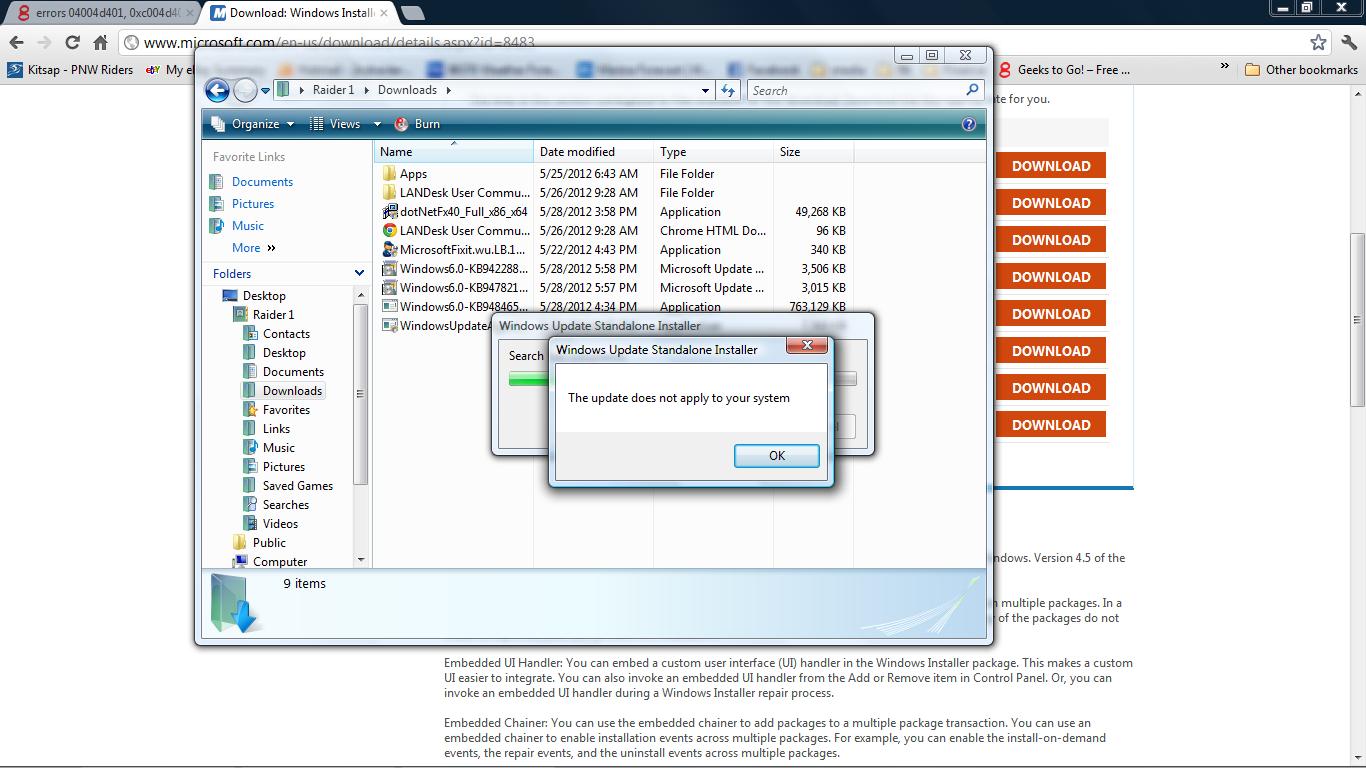Click the Views toolbar button
The image size is (1366, 768).
click(335, 124)
